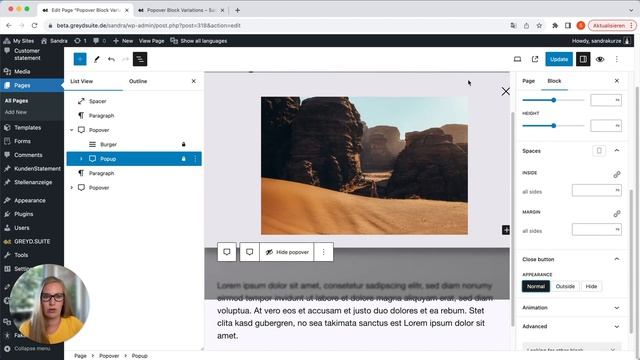Click Popover in bottom breadcrumb
Image resolution: width=640 pixels, height=360 pixels.
[109, 356]
